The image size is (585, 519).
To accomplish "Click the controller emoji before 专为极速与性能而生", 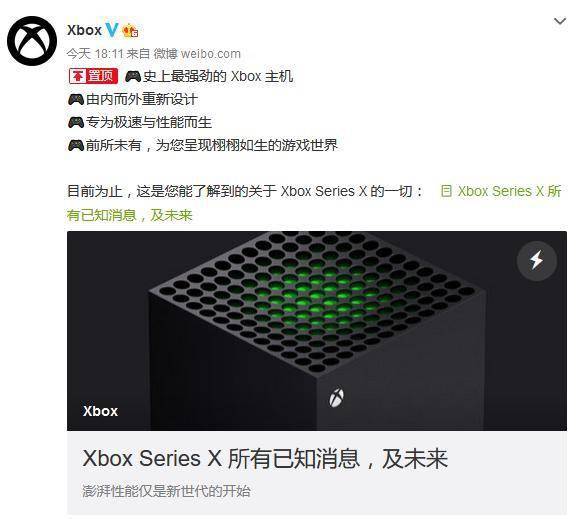I will [76, 122].
